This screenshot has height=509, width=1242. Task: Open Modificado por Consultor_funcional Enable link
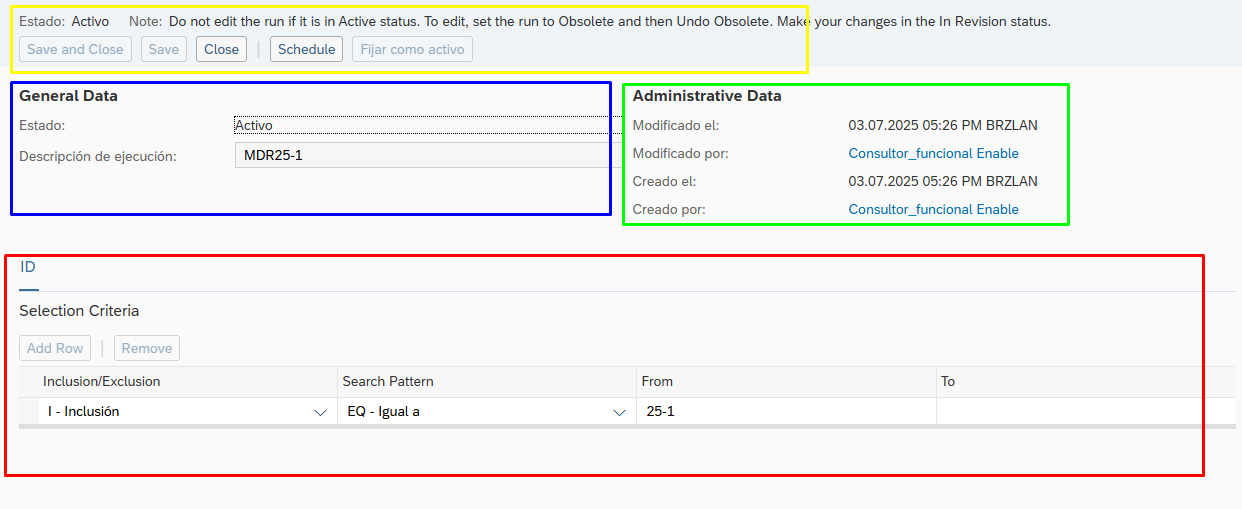(x=933, y=153)
